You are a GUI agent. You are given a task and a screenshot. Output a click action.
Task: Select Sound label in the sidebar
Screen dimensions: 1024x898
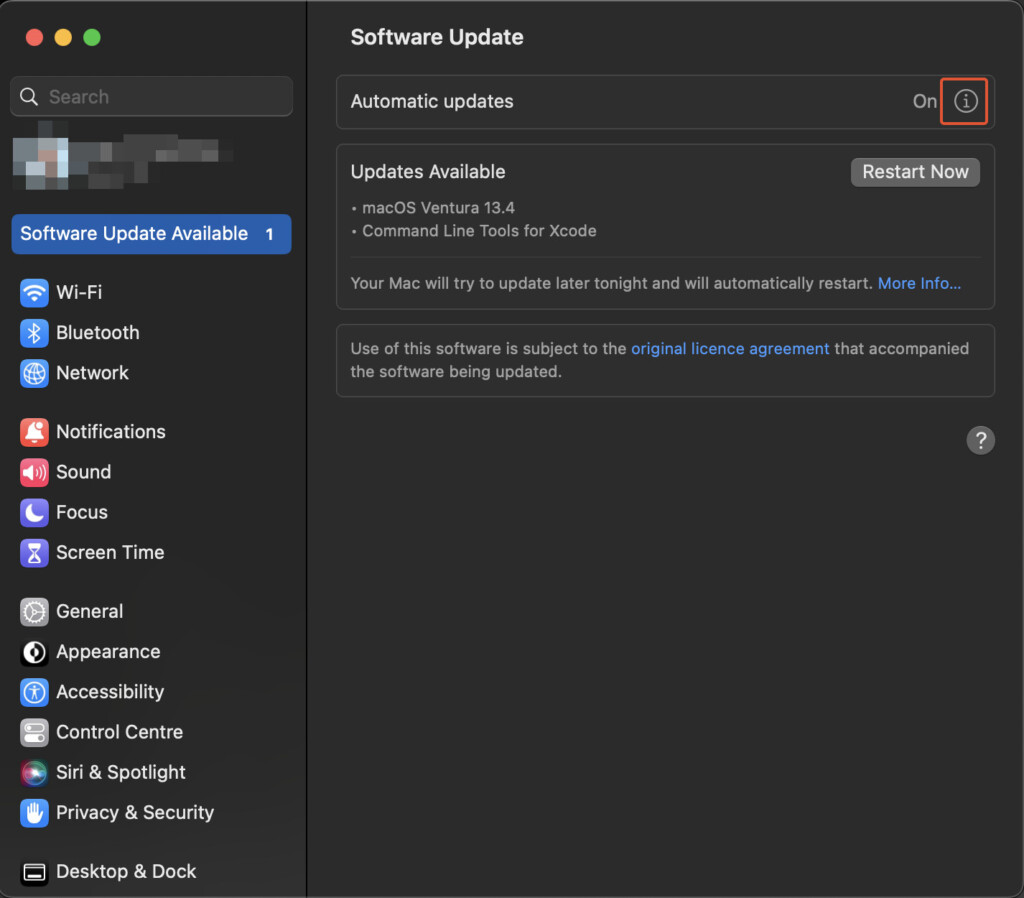coord(84,472)
